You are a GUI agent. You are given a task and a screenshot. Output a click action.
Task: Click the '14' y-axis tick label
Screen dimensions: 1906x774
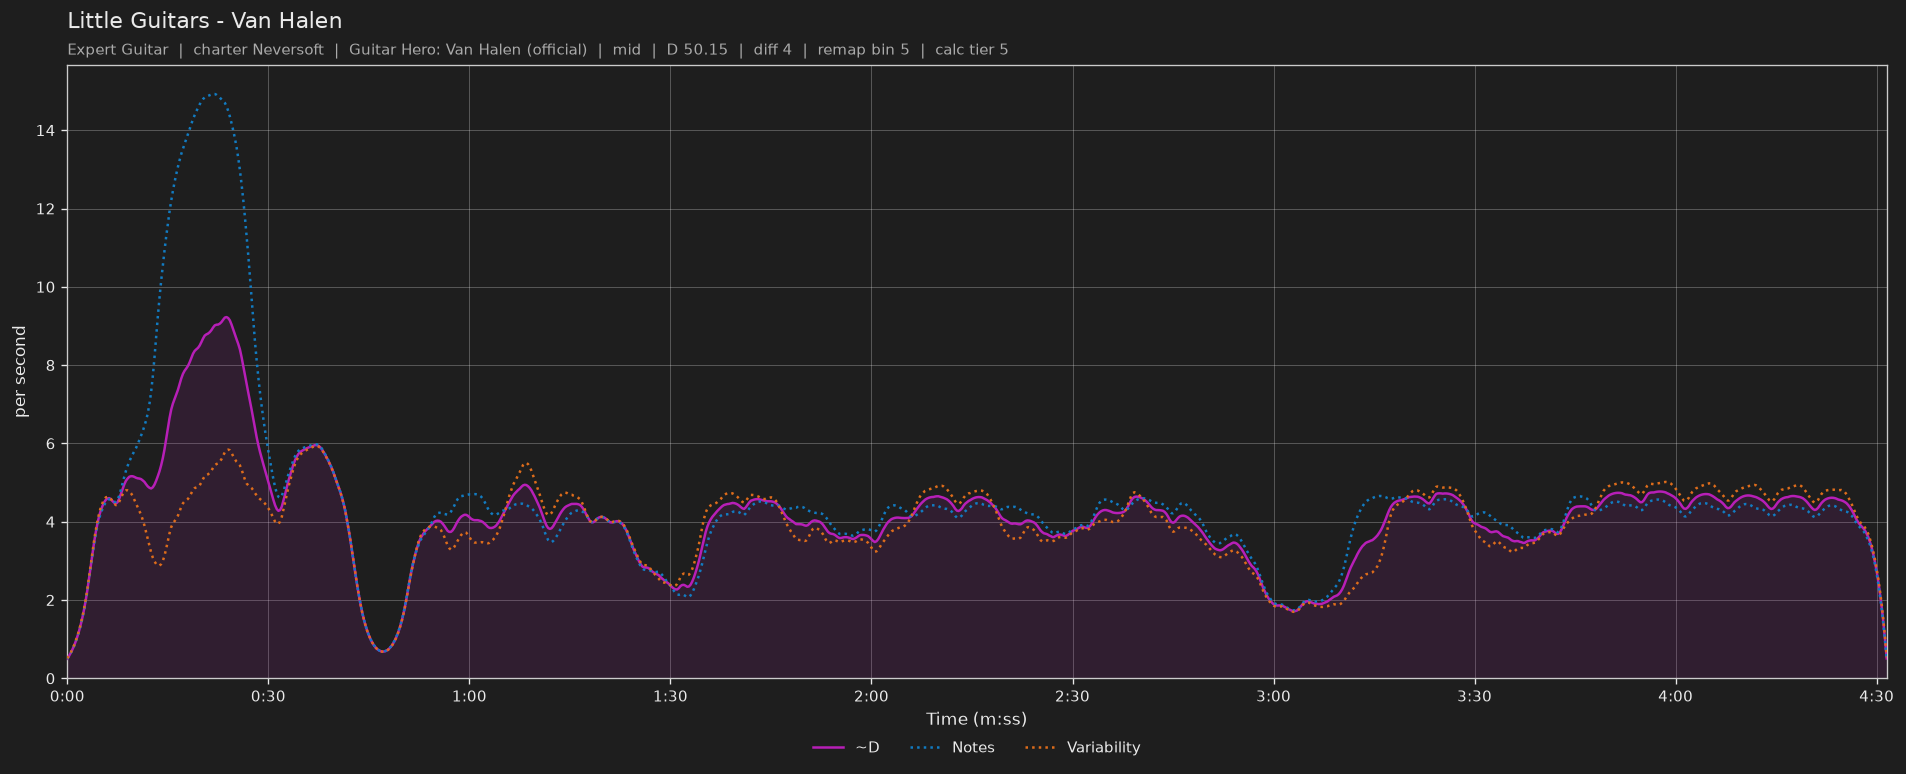[47, 131]
